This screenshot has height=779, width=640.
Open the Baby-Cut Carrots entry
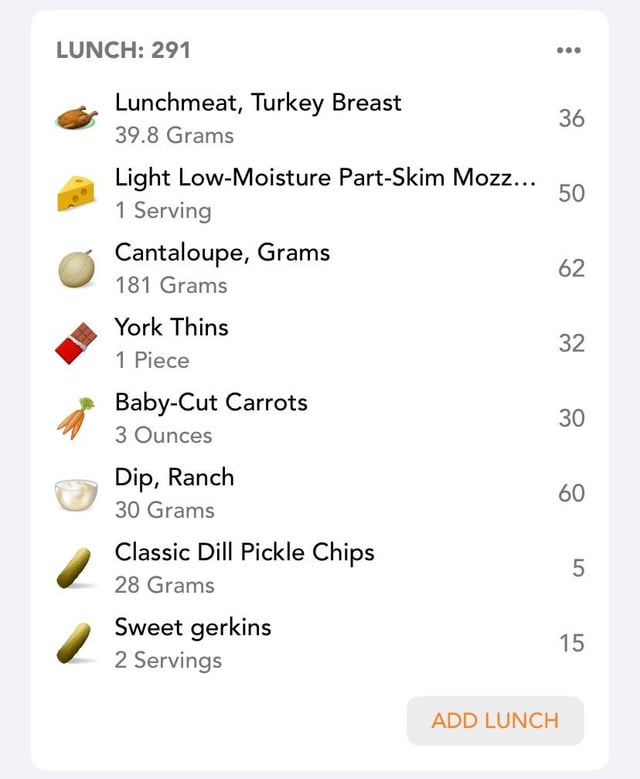211,402
